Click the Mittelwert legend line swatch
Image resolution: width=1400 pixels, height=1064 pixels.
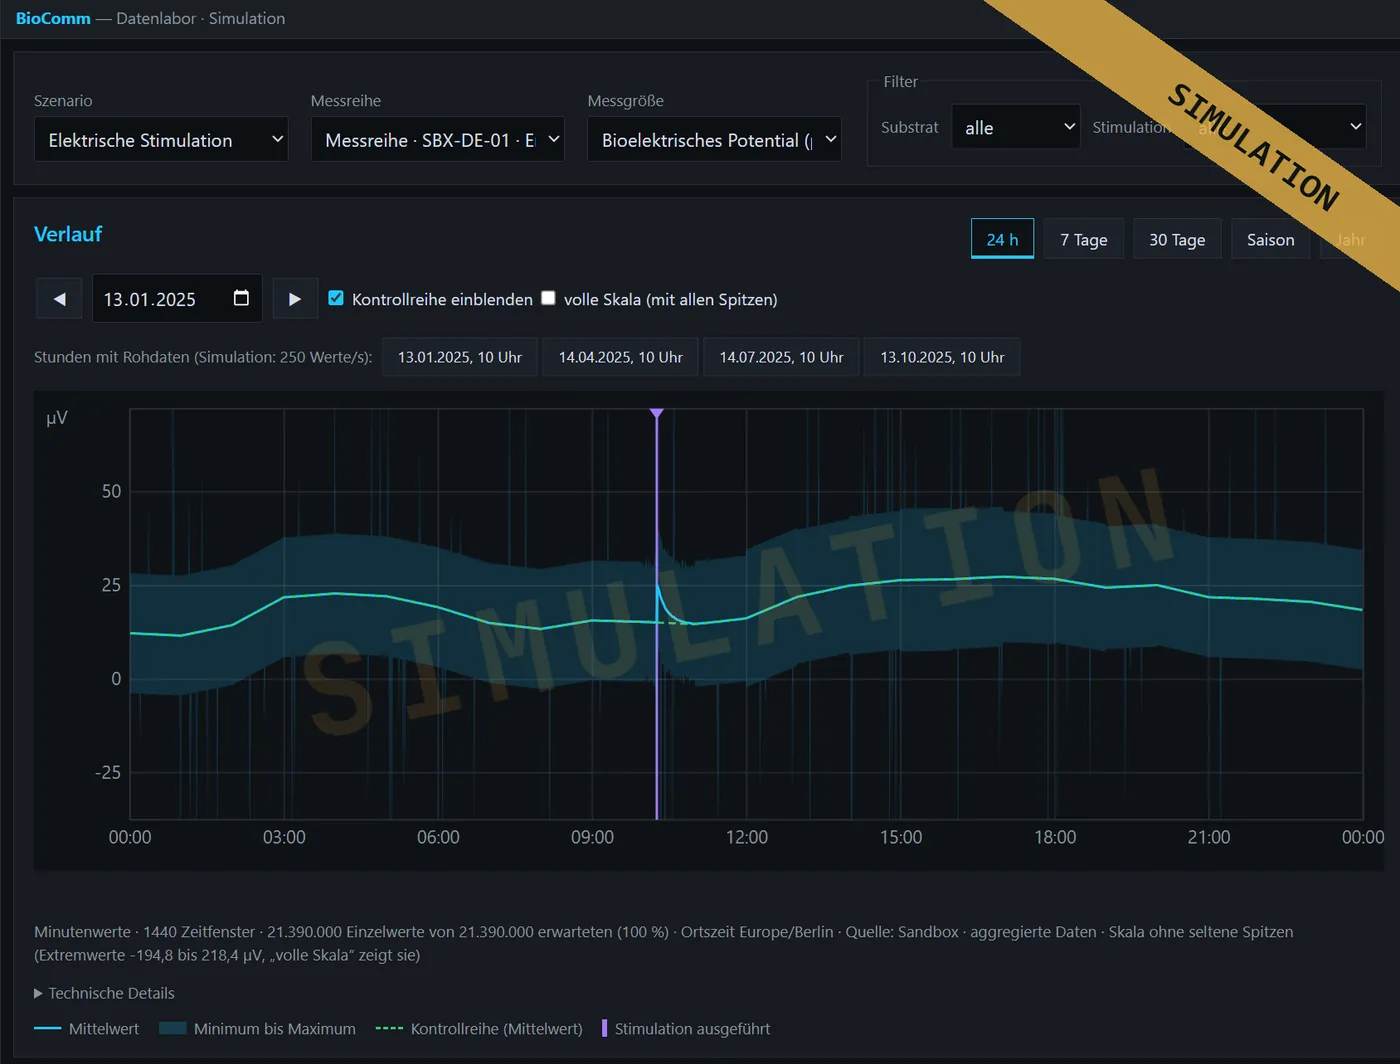tap(48, 1029)
